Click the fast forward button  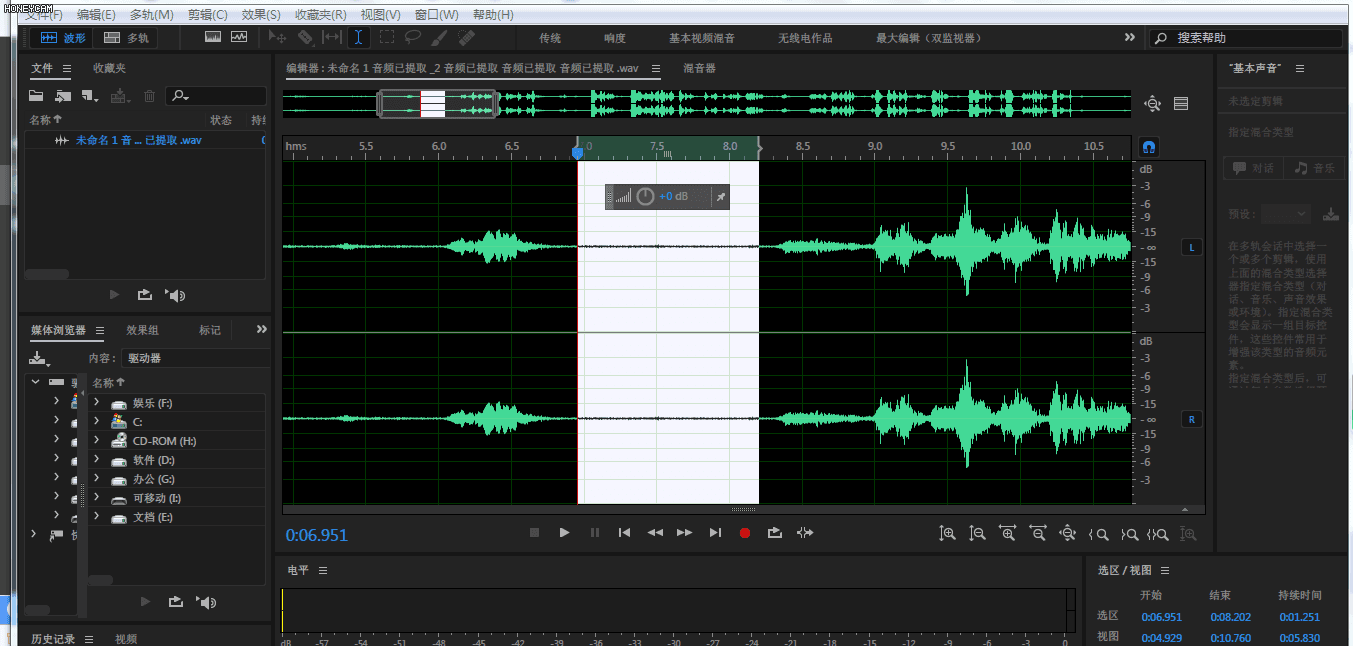click(684, 533)
